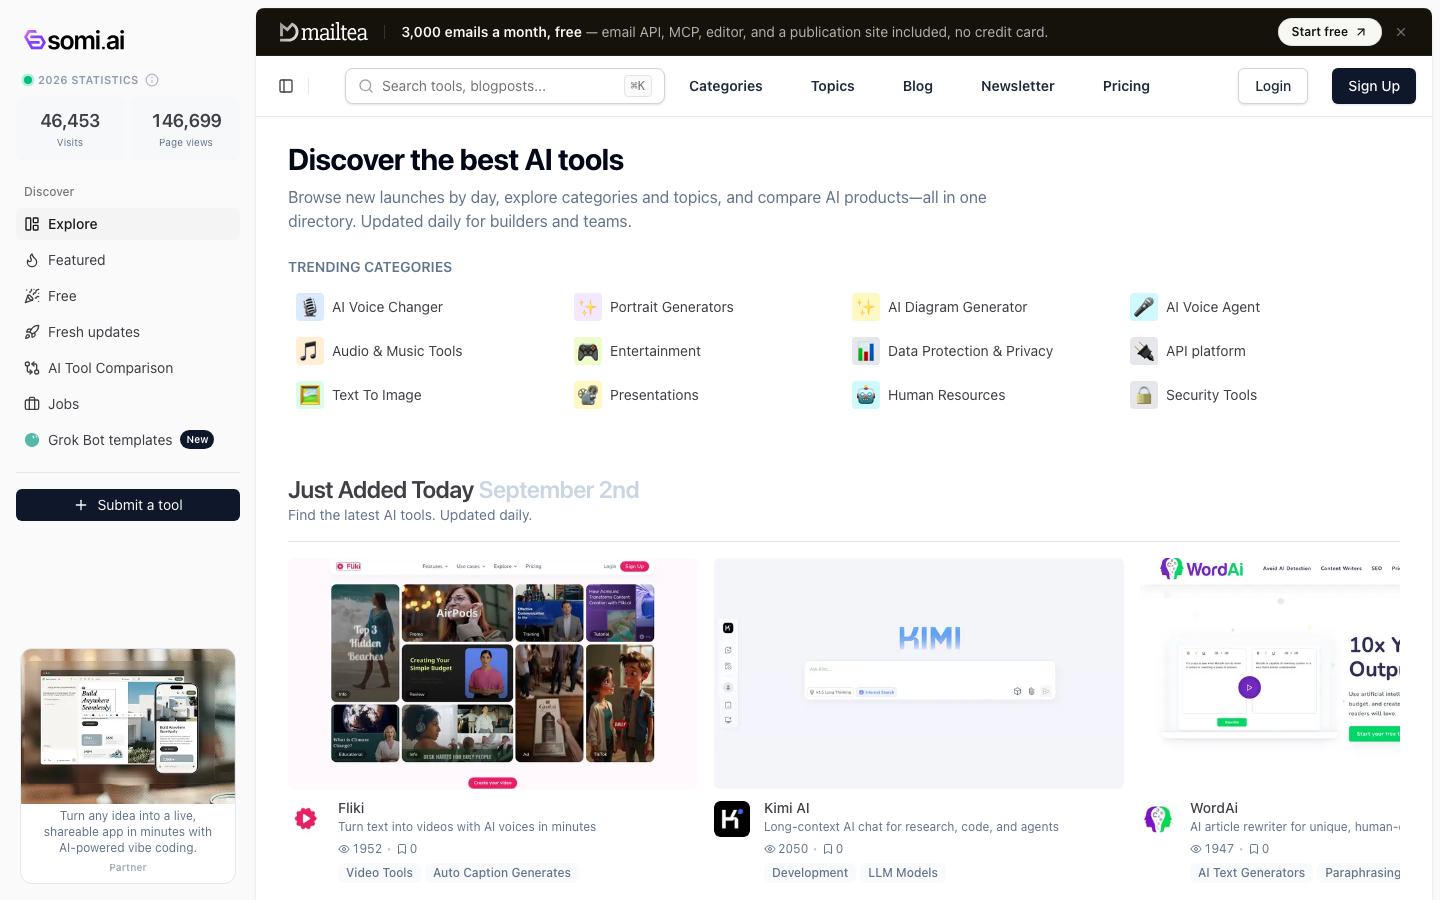
Task: Open the WordAi screenshot thumbnail
Action: click(x=1270, y=673)
